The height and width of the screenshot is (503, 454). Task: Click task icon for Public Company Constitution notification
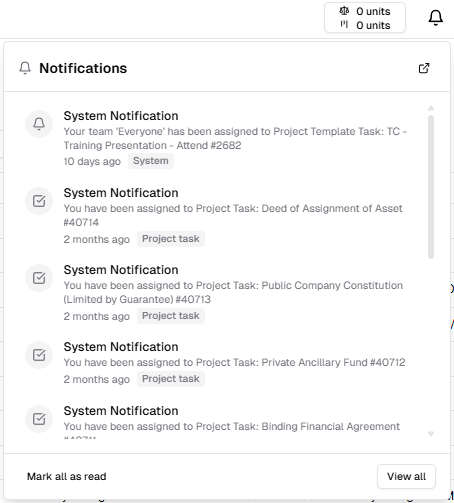(x=39, y=278)
